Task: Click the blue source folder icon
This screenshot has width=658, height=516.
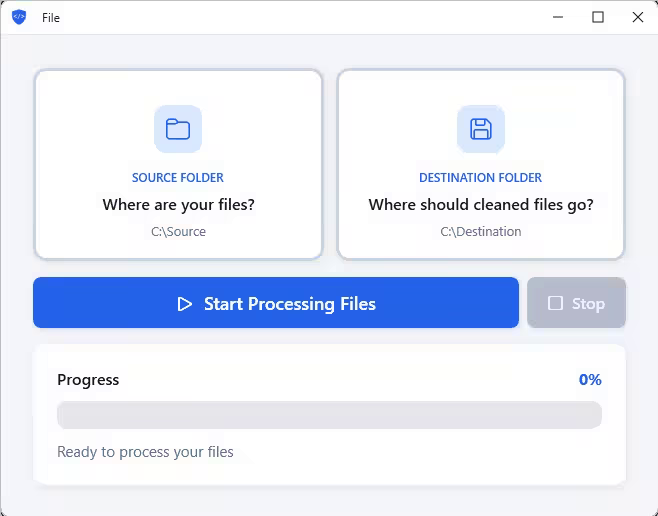Action: coord(178,129)
